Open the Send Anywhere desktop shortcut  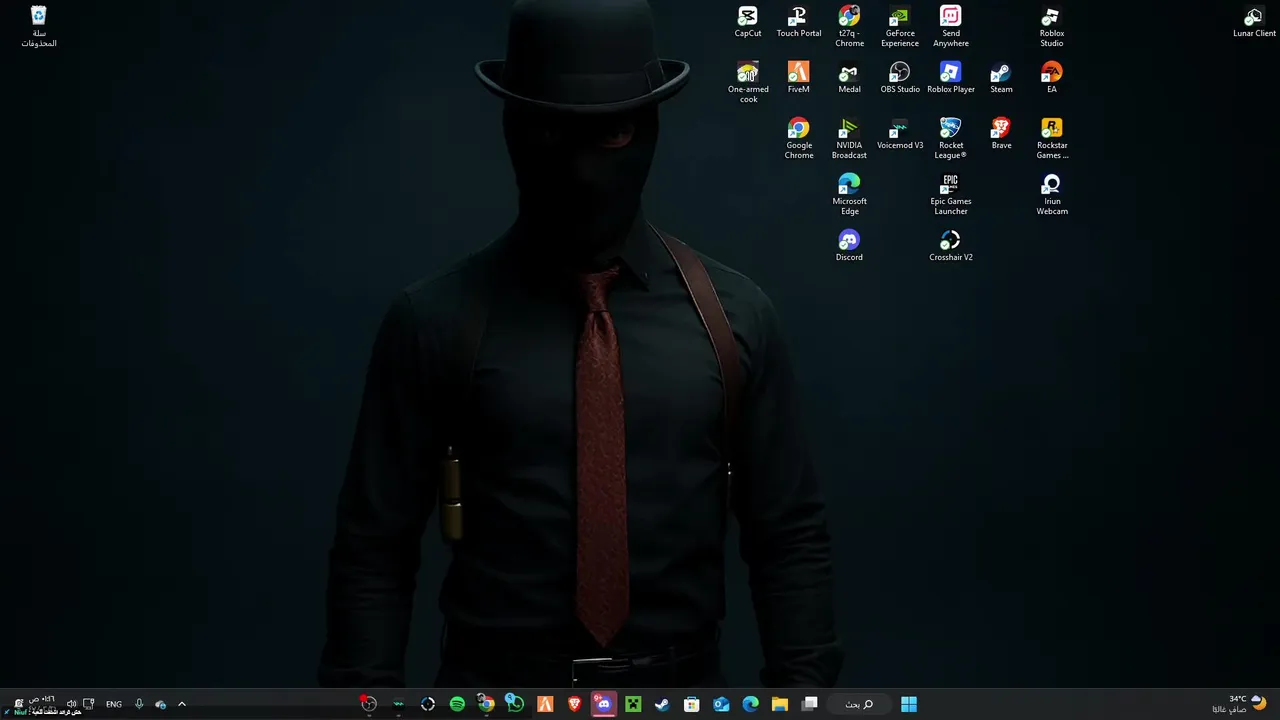950,27
